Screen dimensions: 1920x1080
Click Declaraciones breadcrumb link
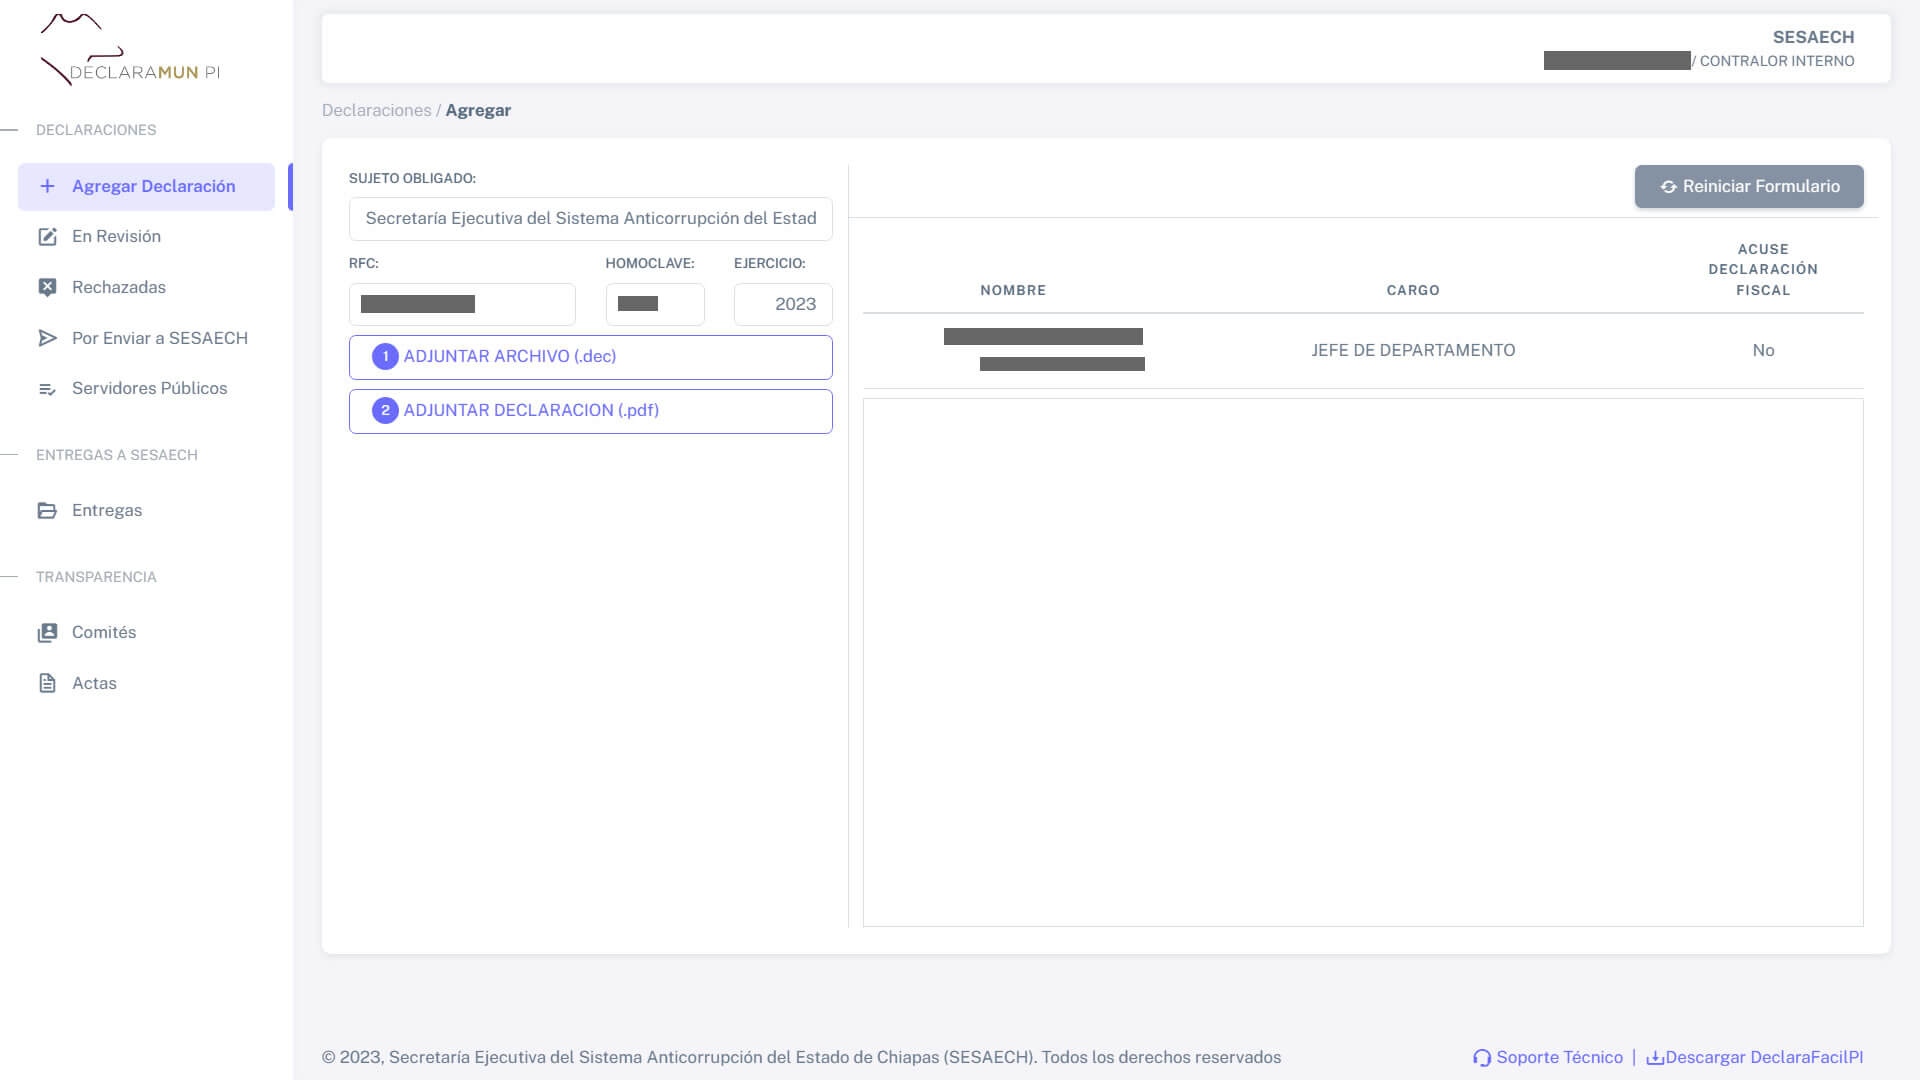click(376, 111)
